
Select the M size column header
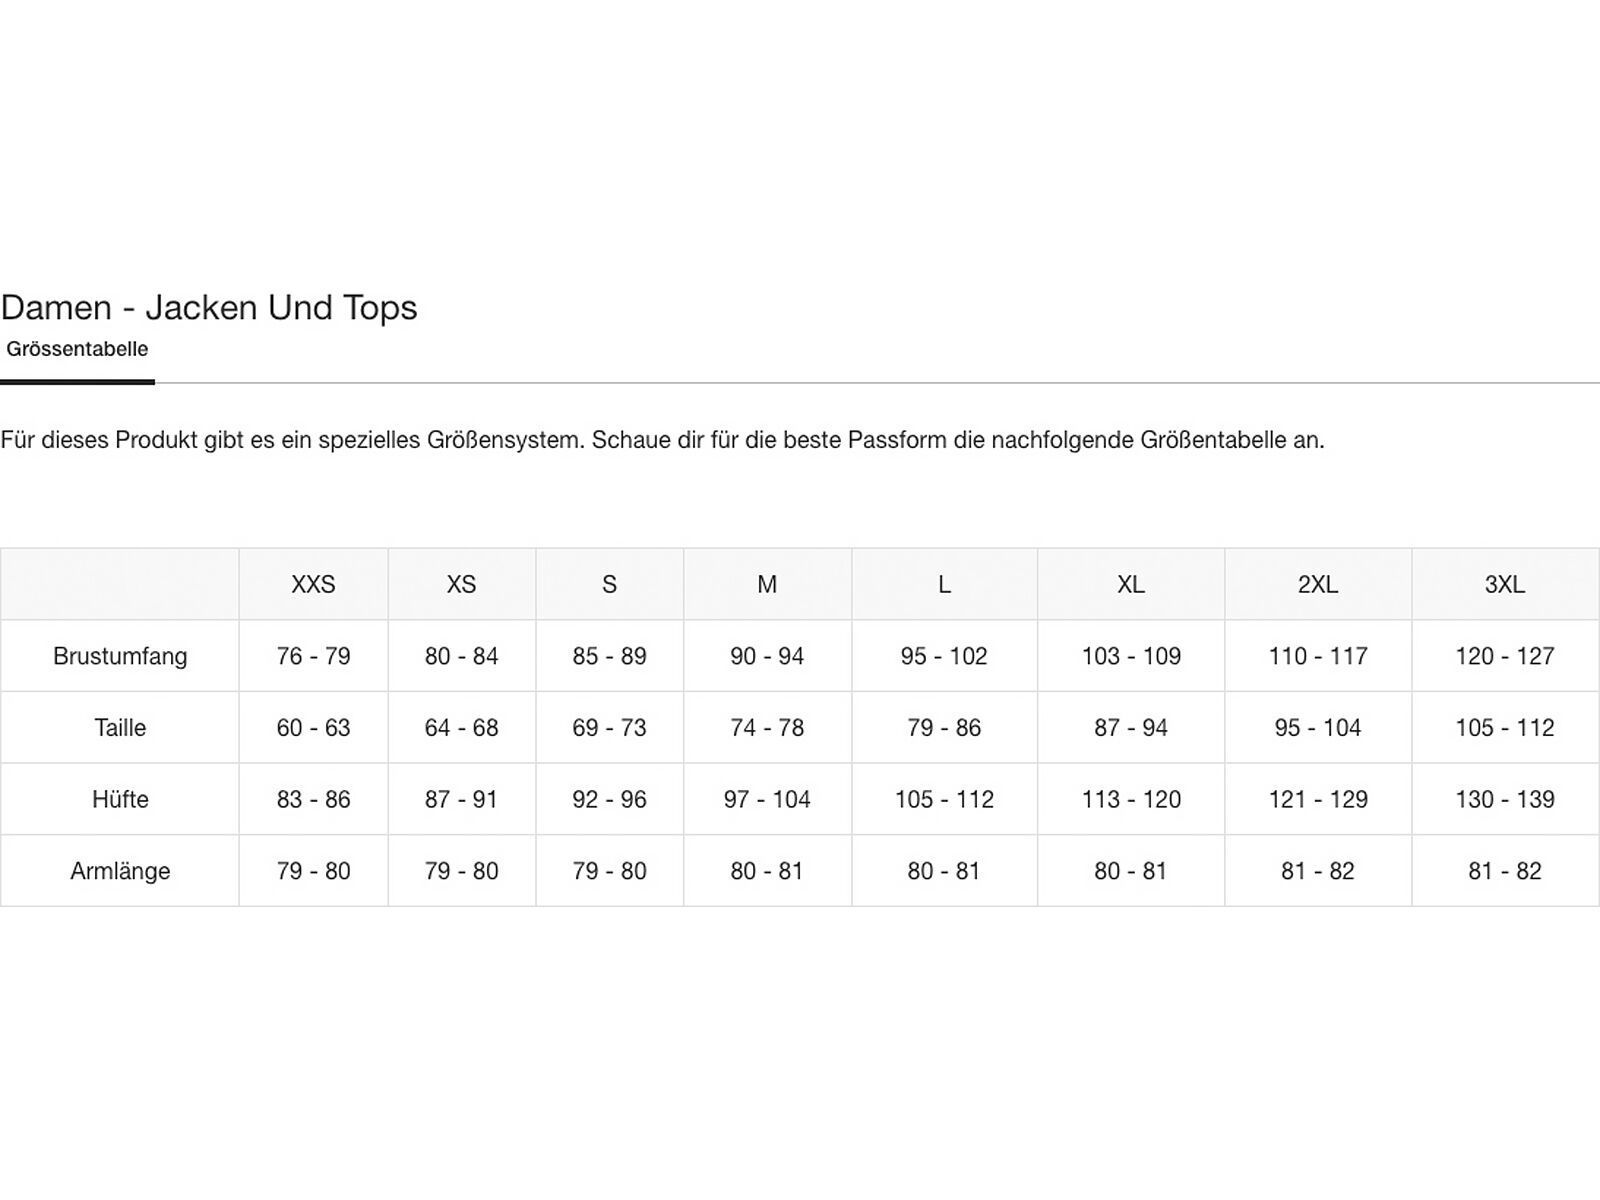(x=767, y=585)
